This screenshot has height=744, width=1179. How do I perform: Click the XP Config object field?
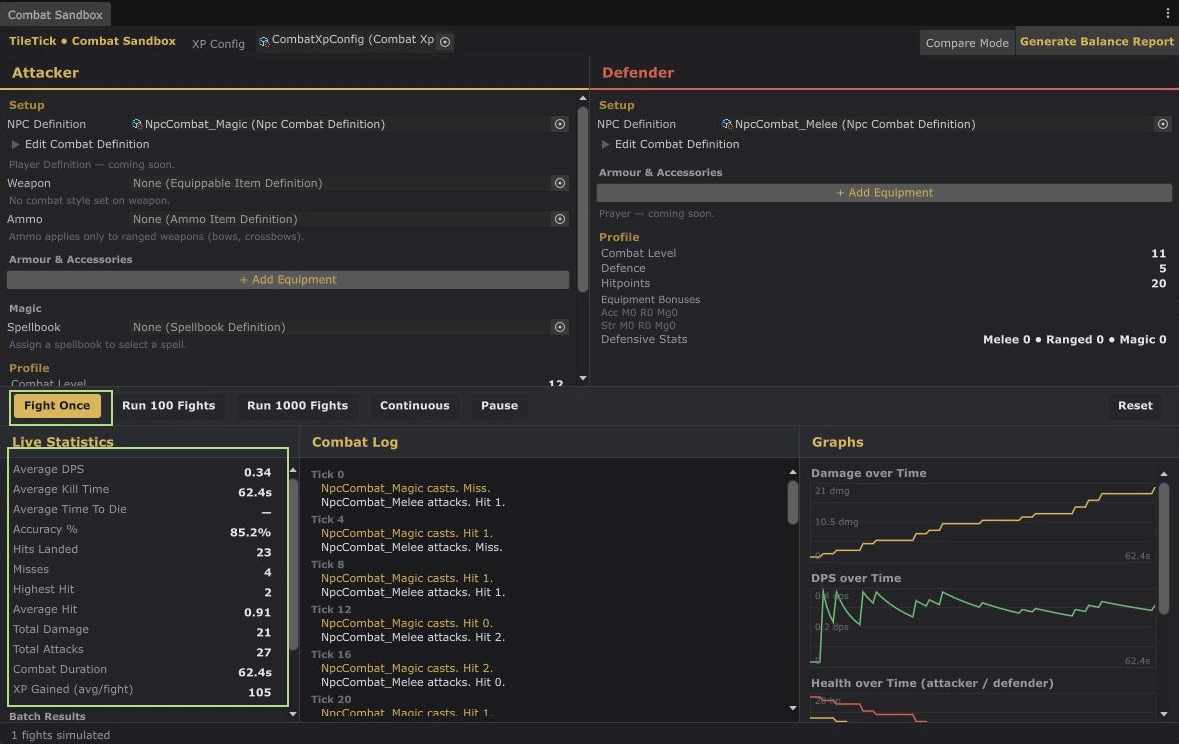pos(355,41)
